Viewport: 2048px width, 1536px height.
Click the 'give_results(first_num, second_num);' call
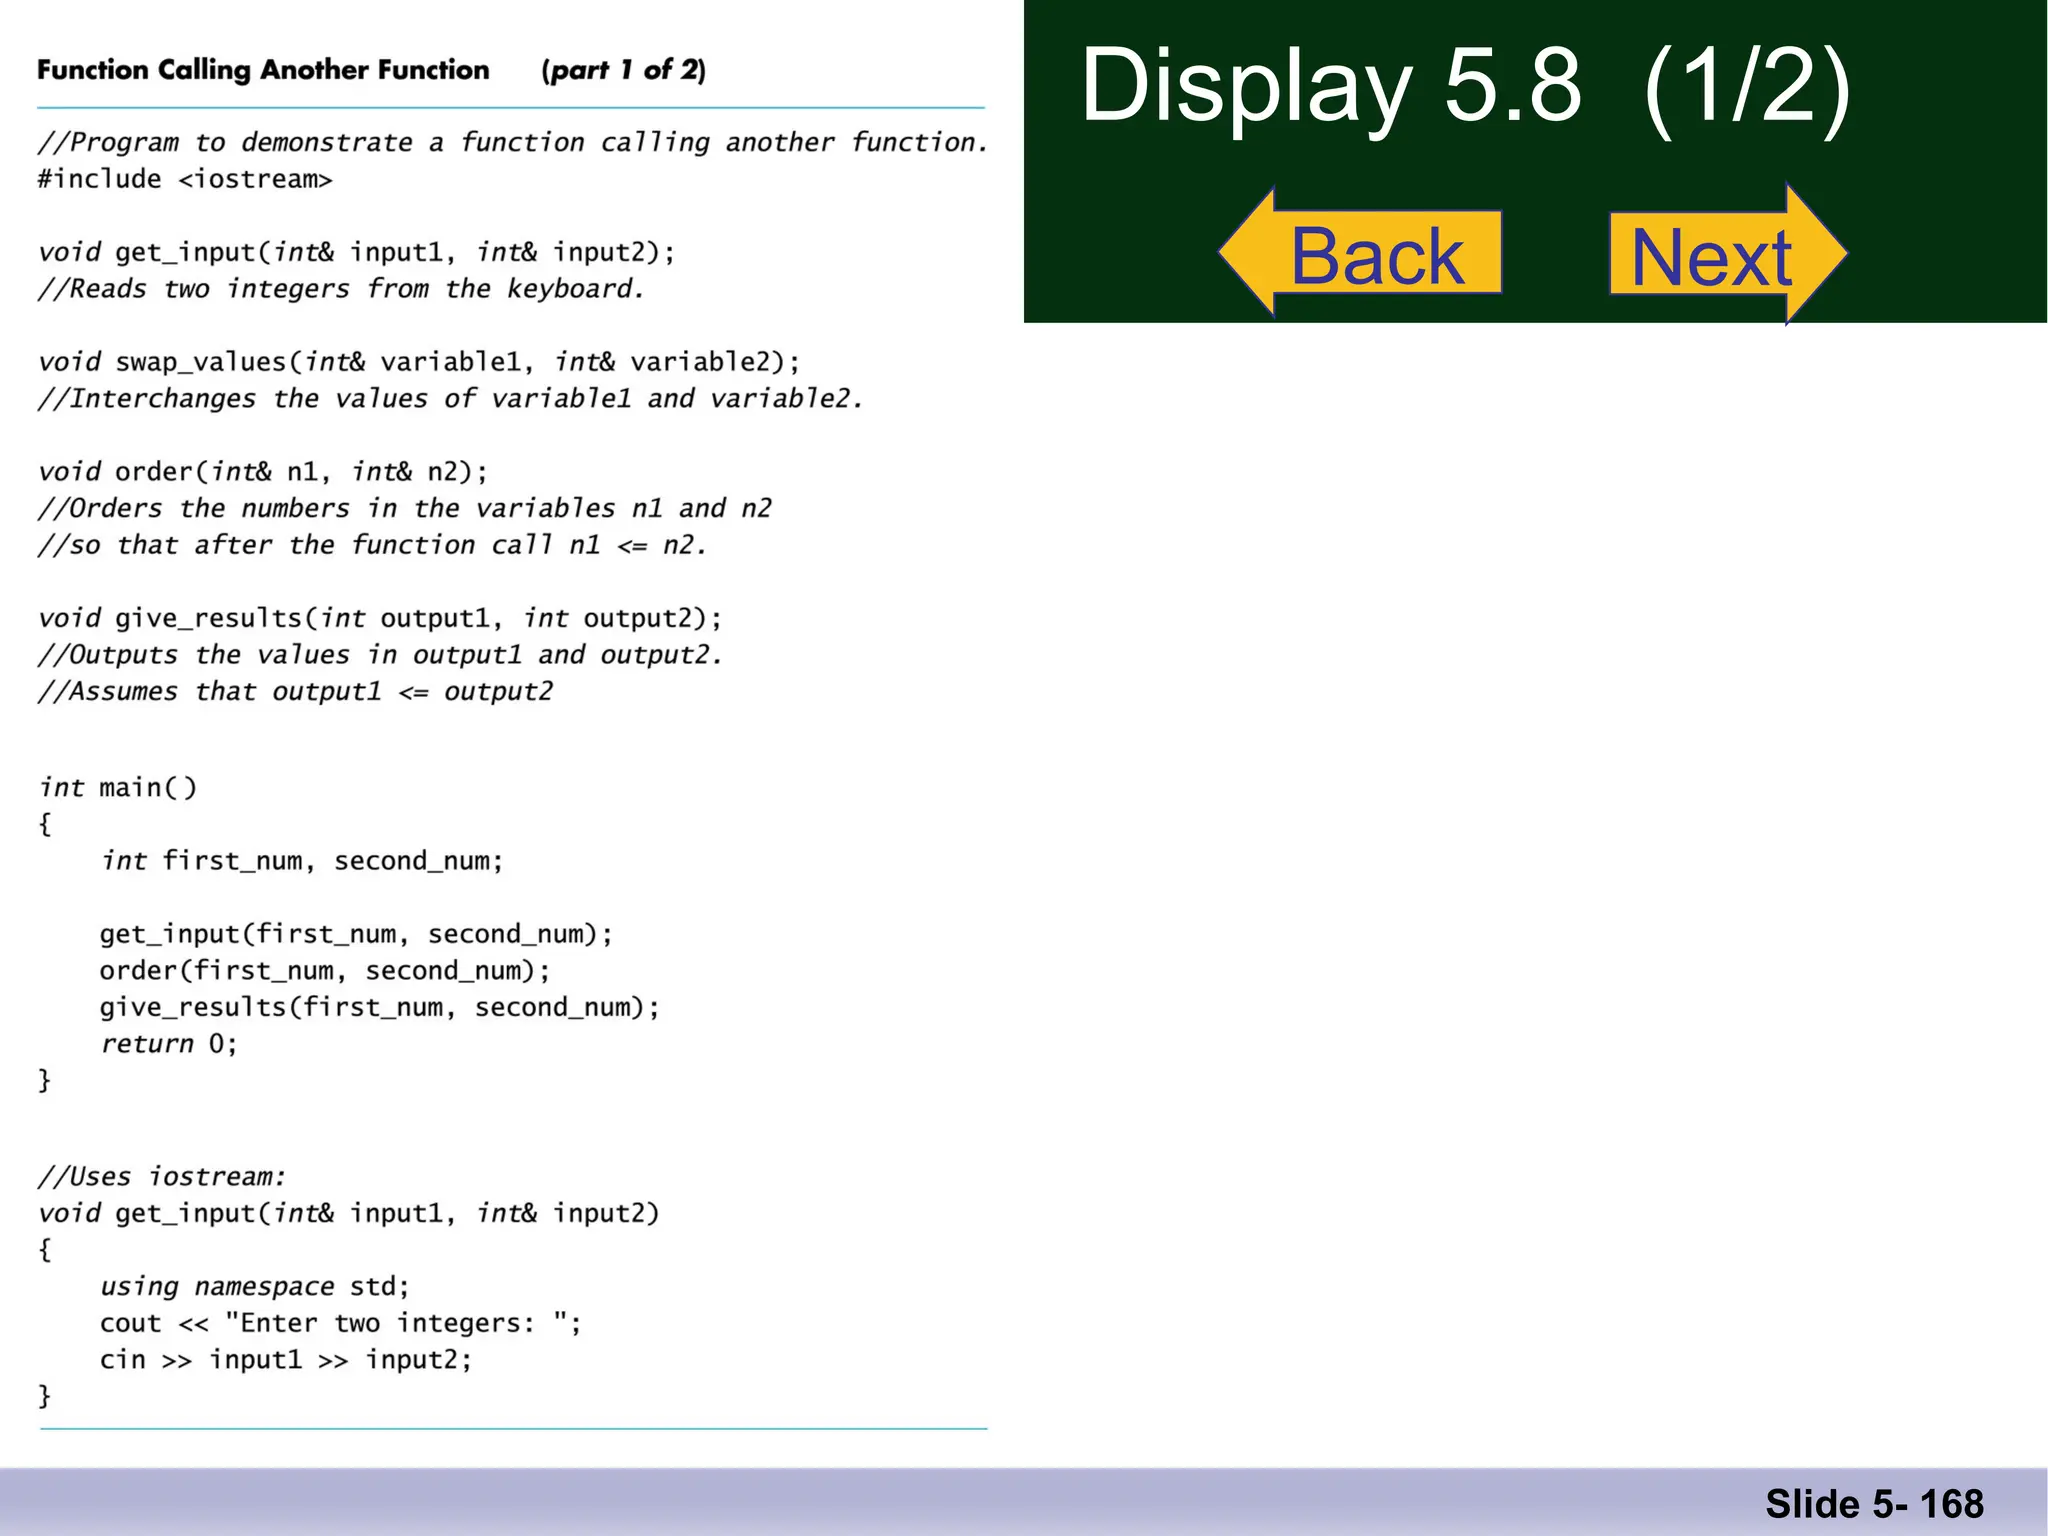pos(380,1007)
